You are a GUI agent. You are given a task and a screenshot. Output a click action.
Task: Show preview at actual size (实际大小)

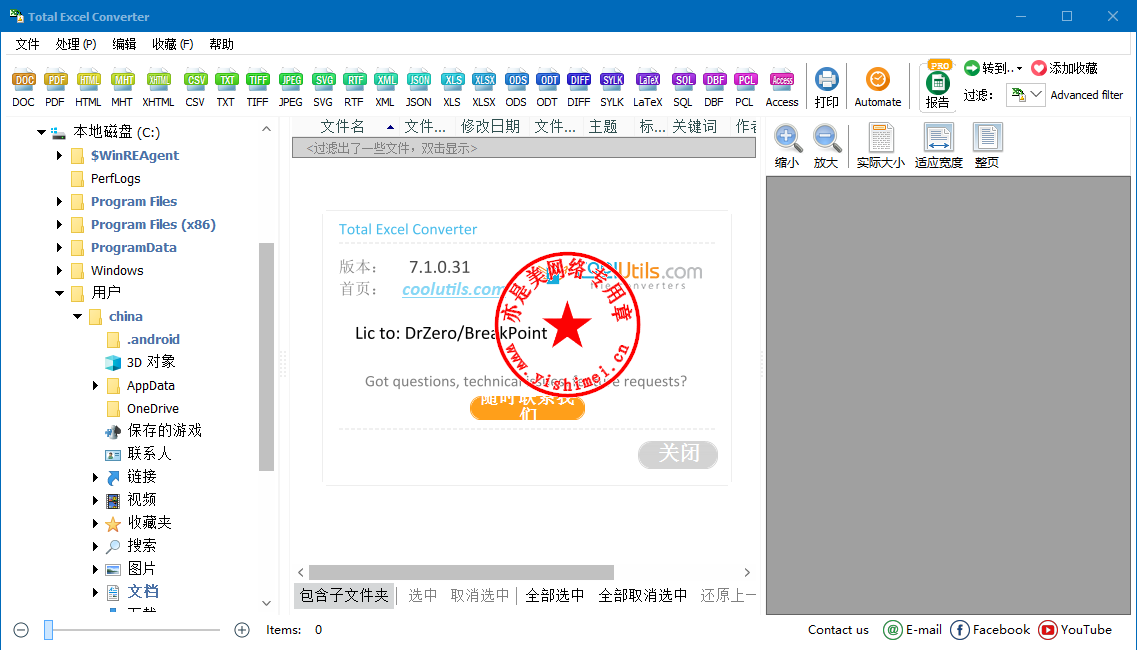coord(880,146)
